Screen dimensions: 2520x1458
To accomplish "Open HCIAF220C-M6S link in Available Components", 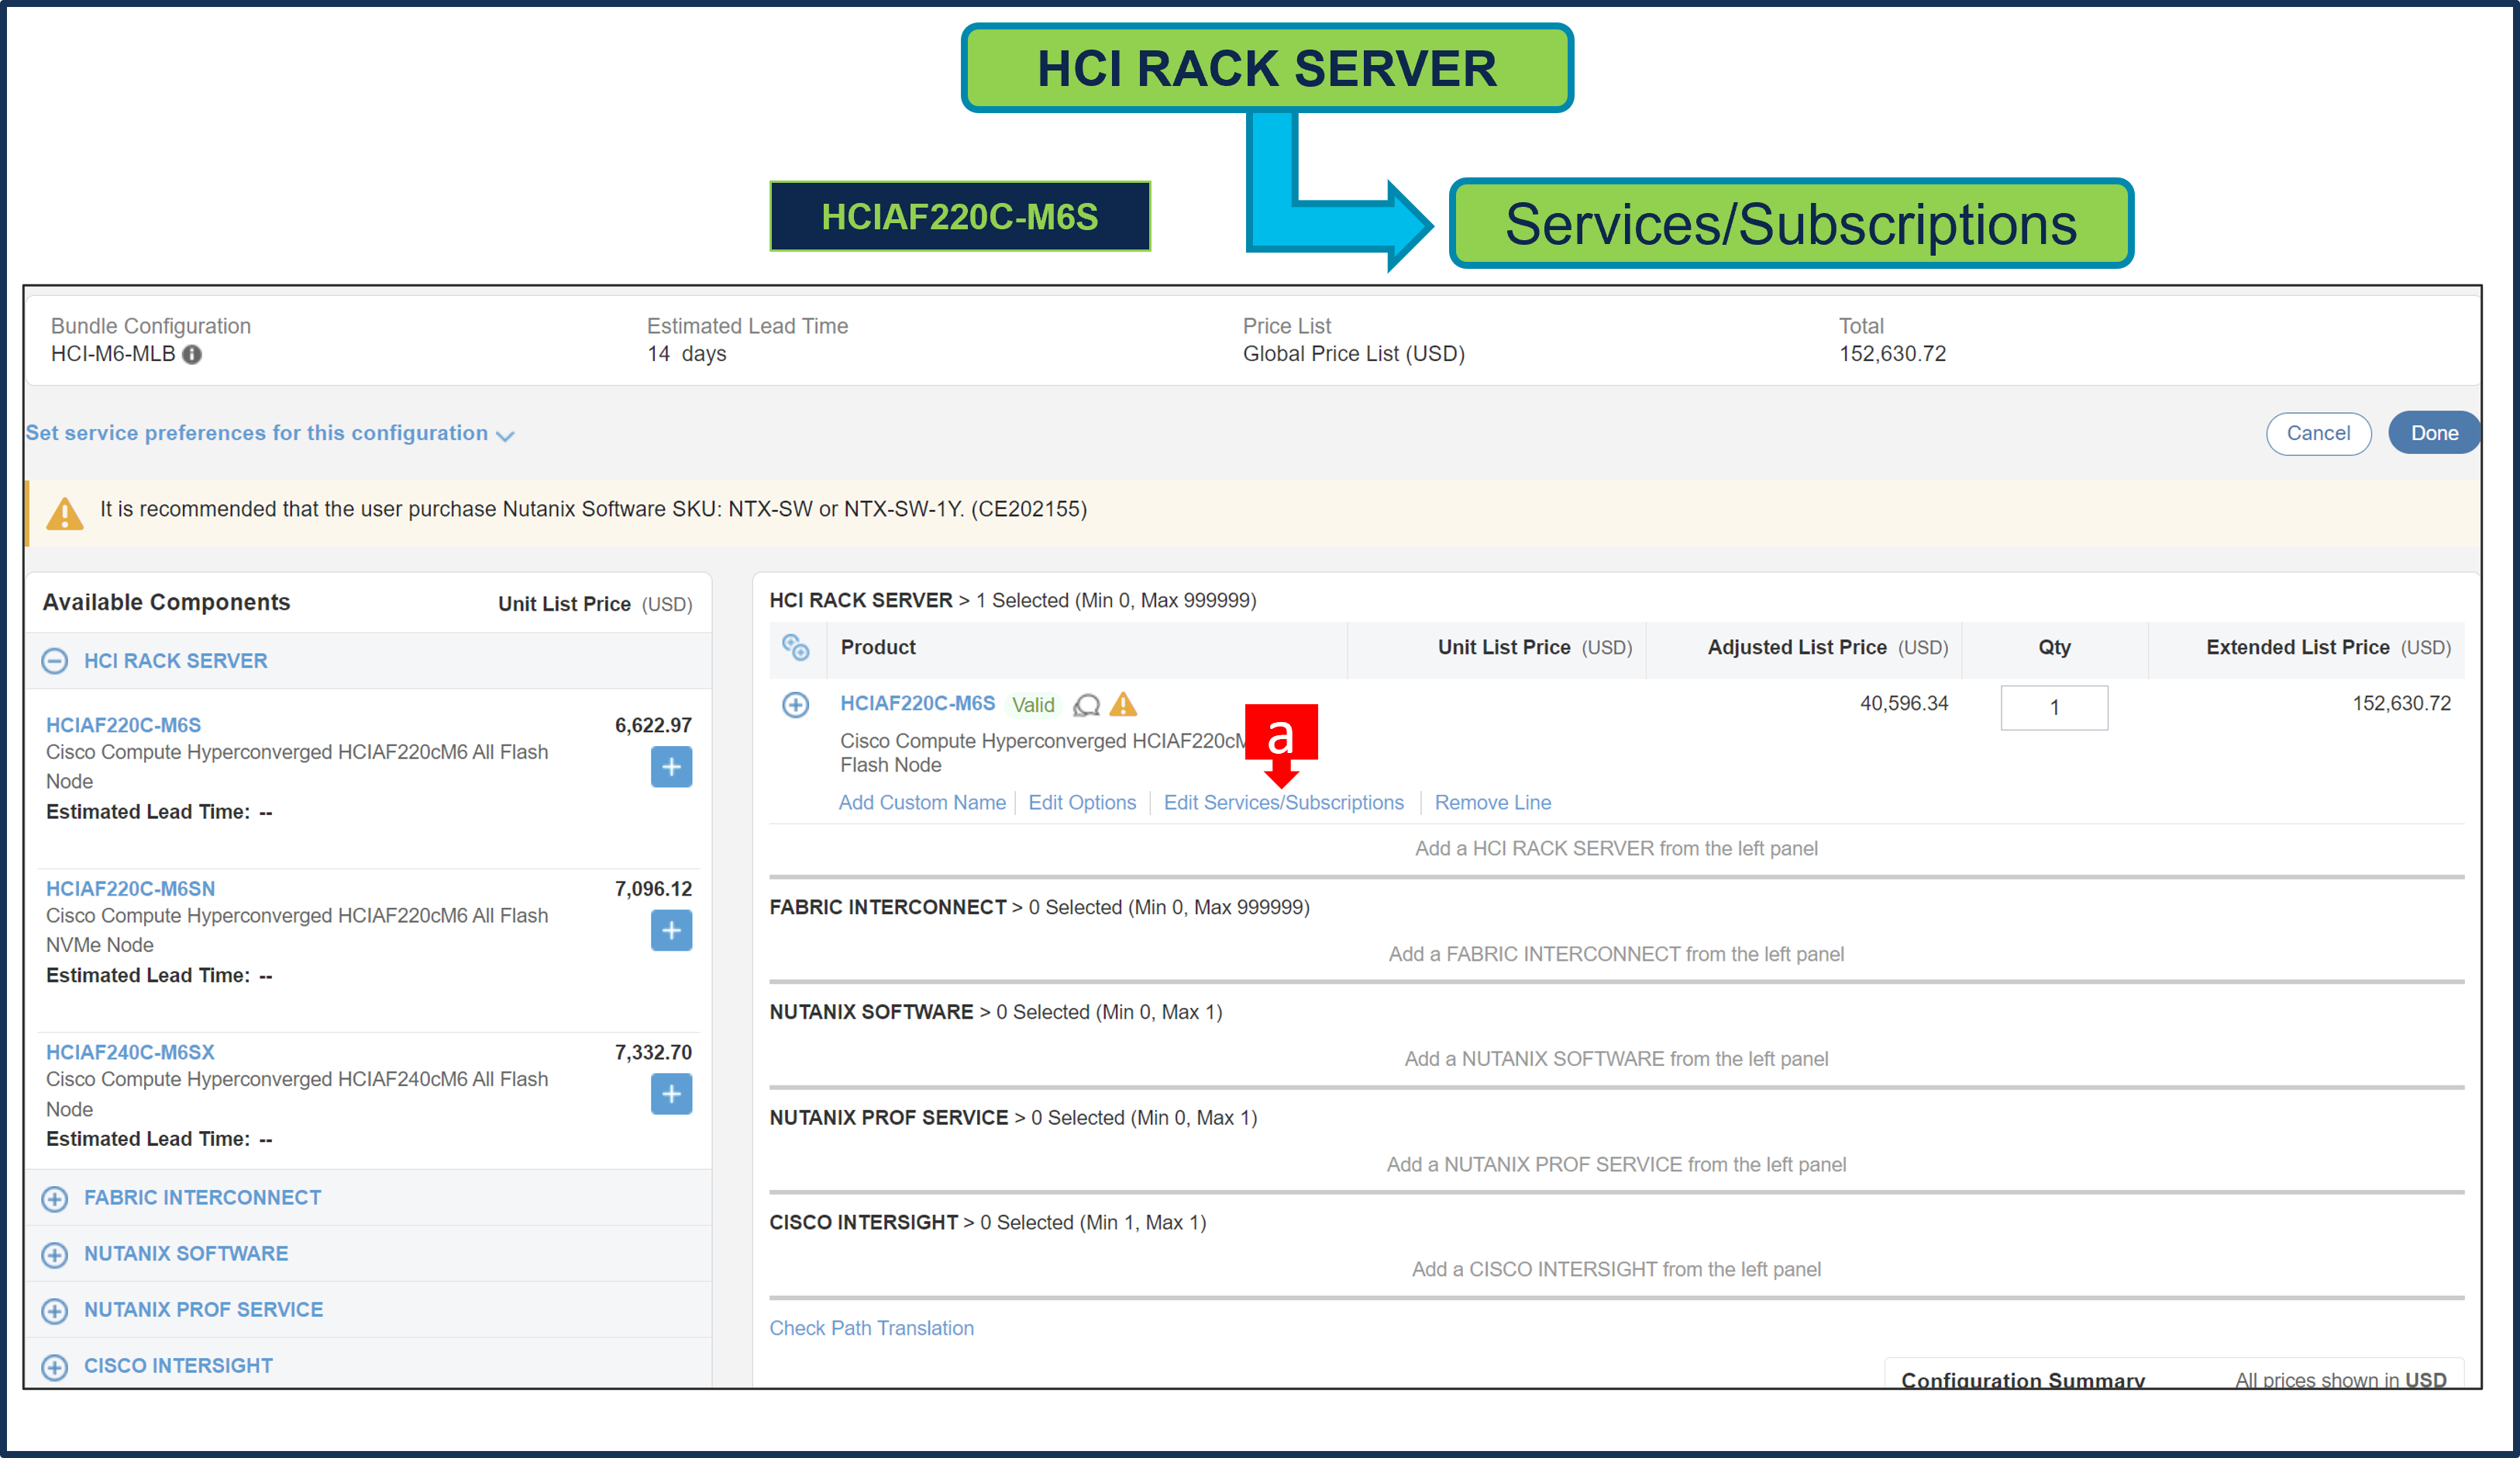I will point(123,725).
